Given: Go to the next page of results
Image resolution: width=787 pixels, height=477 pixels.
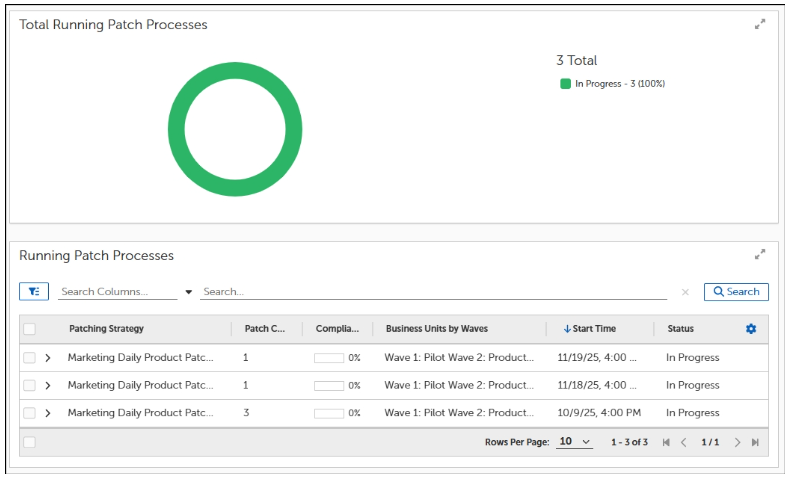Looking at the screenshot, I should pyautogui.click(x=737, y=442).
